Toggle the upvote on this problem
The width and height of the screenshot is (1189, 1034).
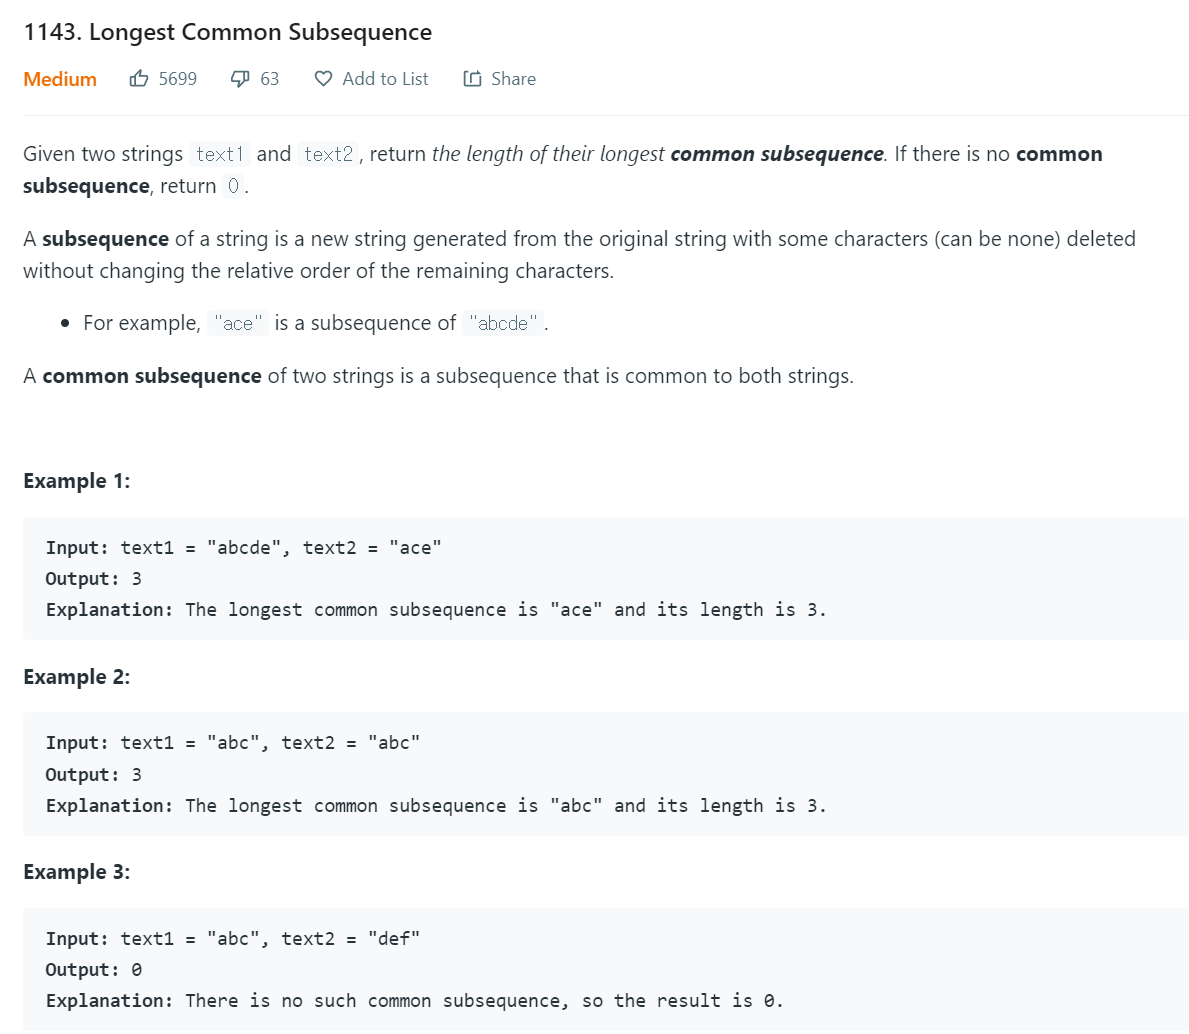pyautogui.click(x=140, y=78)
